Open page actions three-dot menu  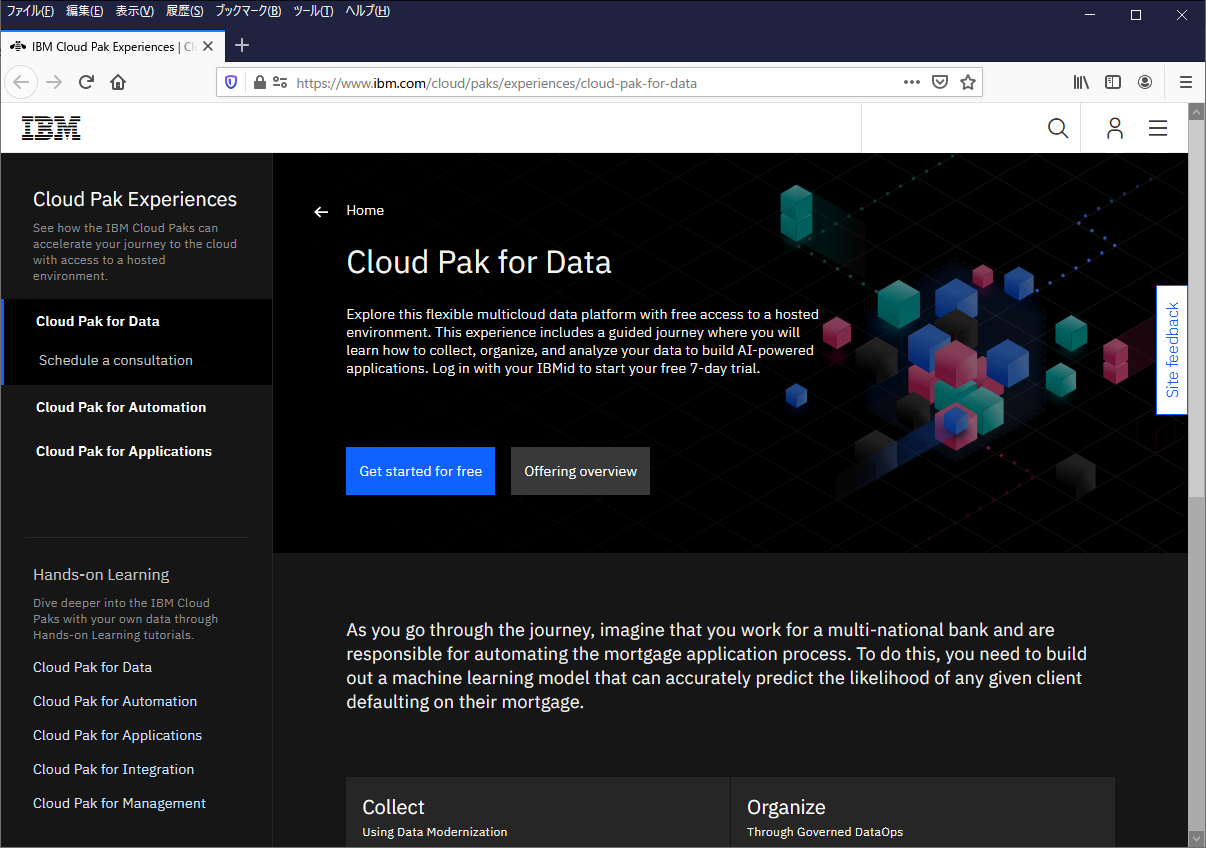tap(911, 83)
